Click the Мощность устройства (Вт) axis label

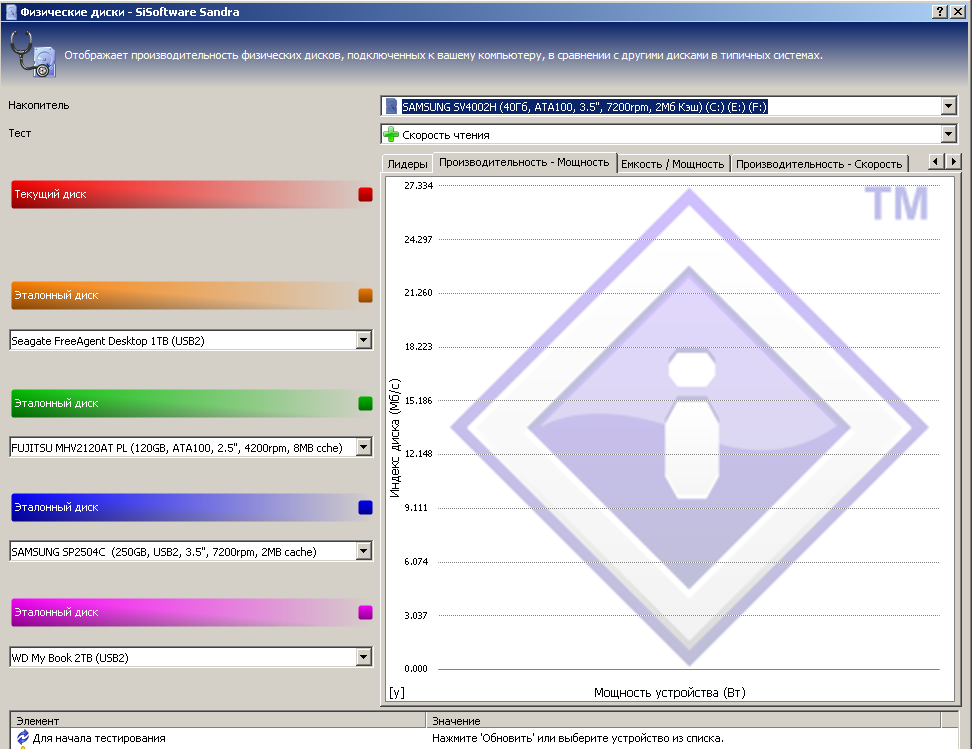(669, 693)
